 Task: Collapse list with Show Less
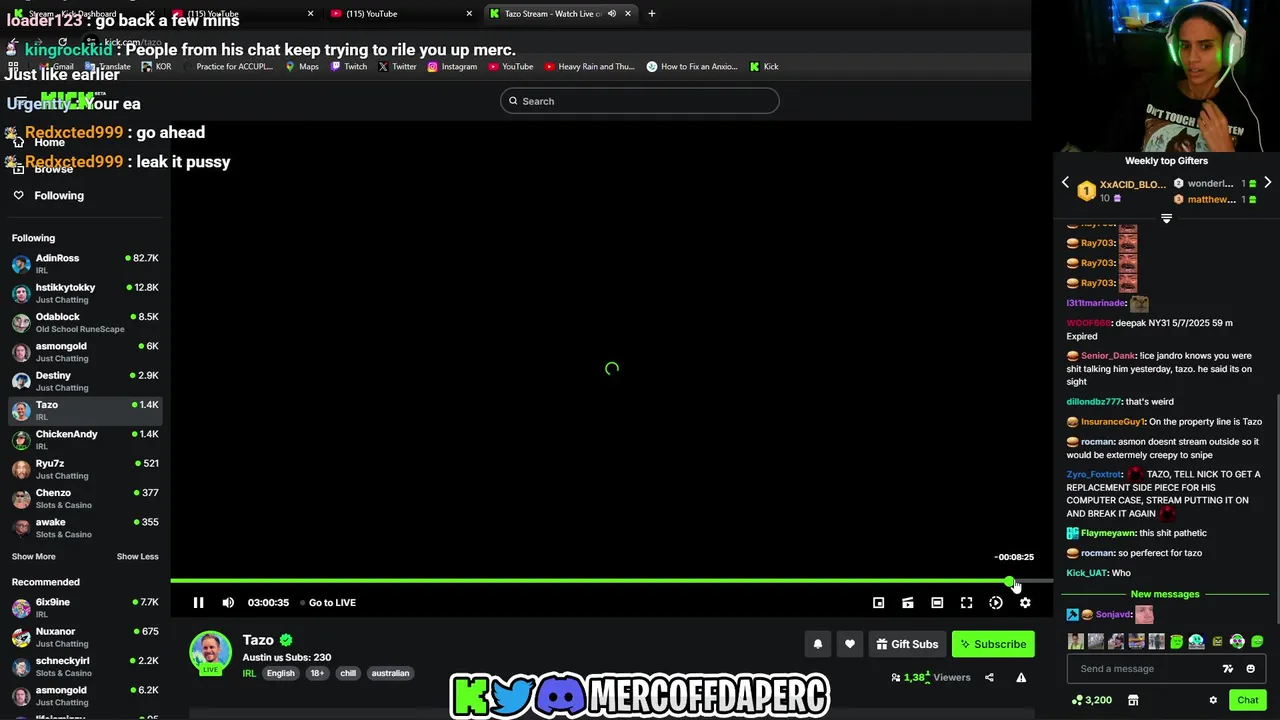[137, 556]
